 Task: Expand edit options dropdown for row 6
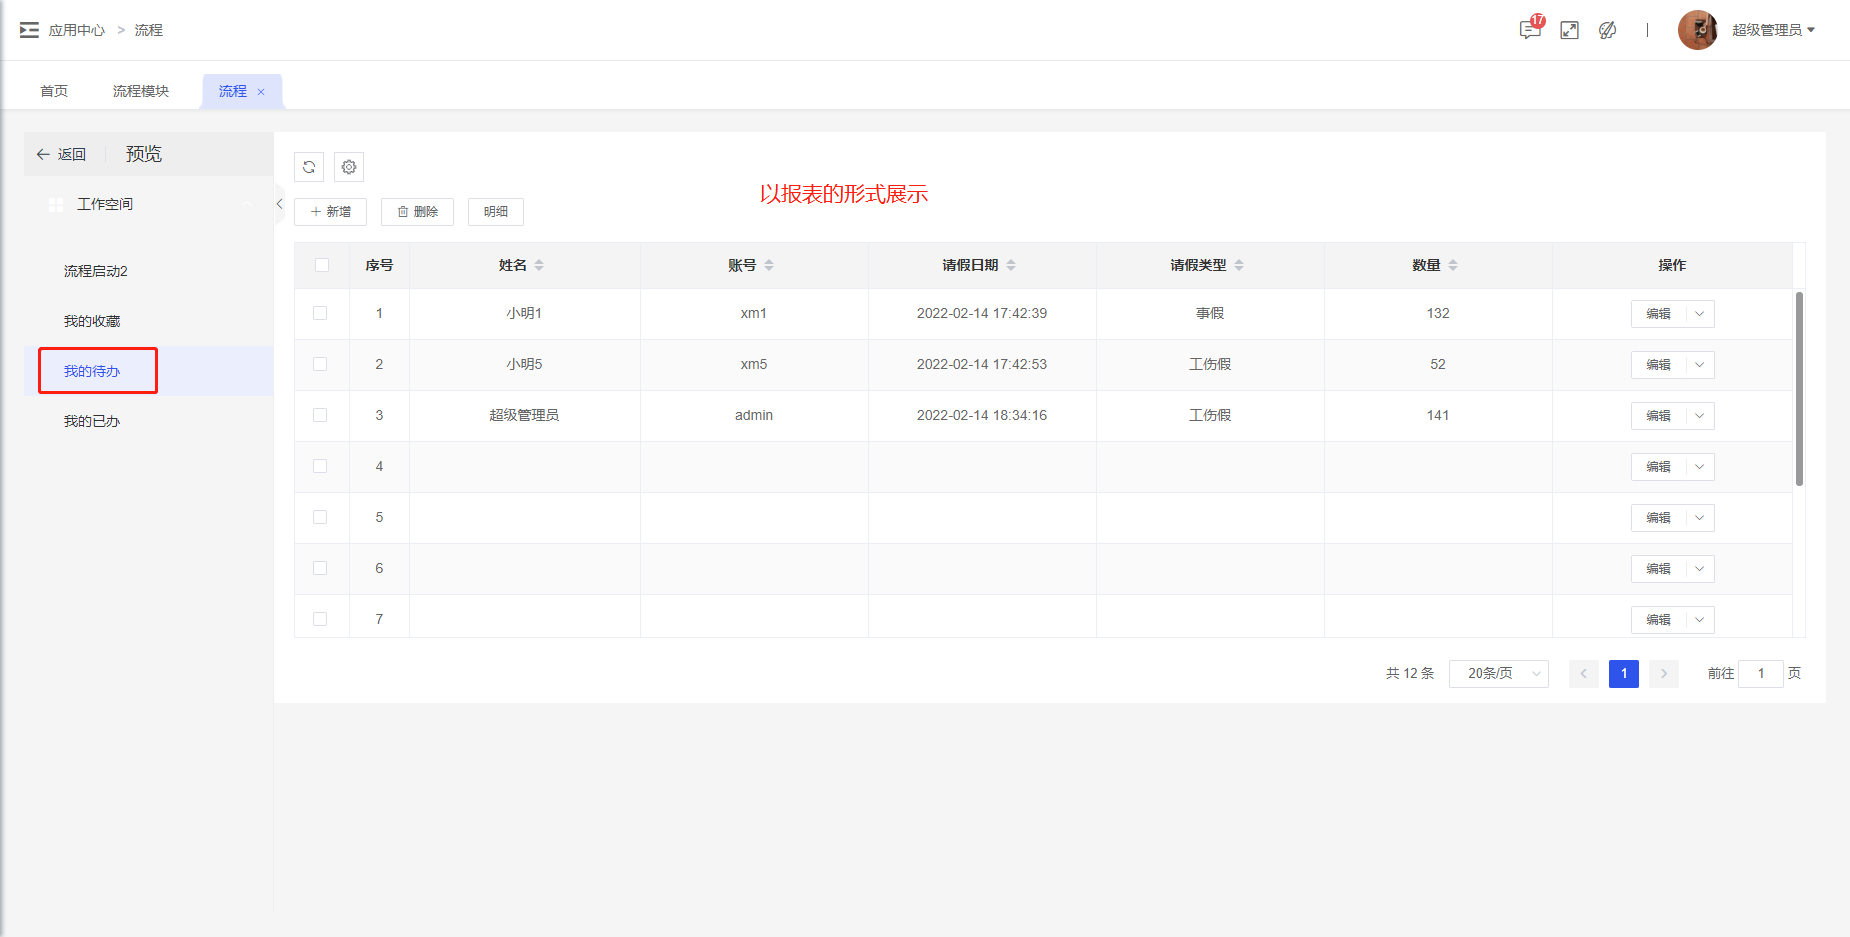click(1700, 569)
